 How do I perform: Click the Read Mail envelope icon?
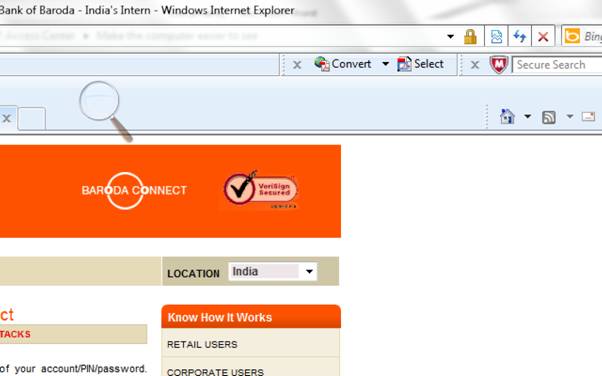point(588,116)
